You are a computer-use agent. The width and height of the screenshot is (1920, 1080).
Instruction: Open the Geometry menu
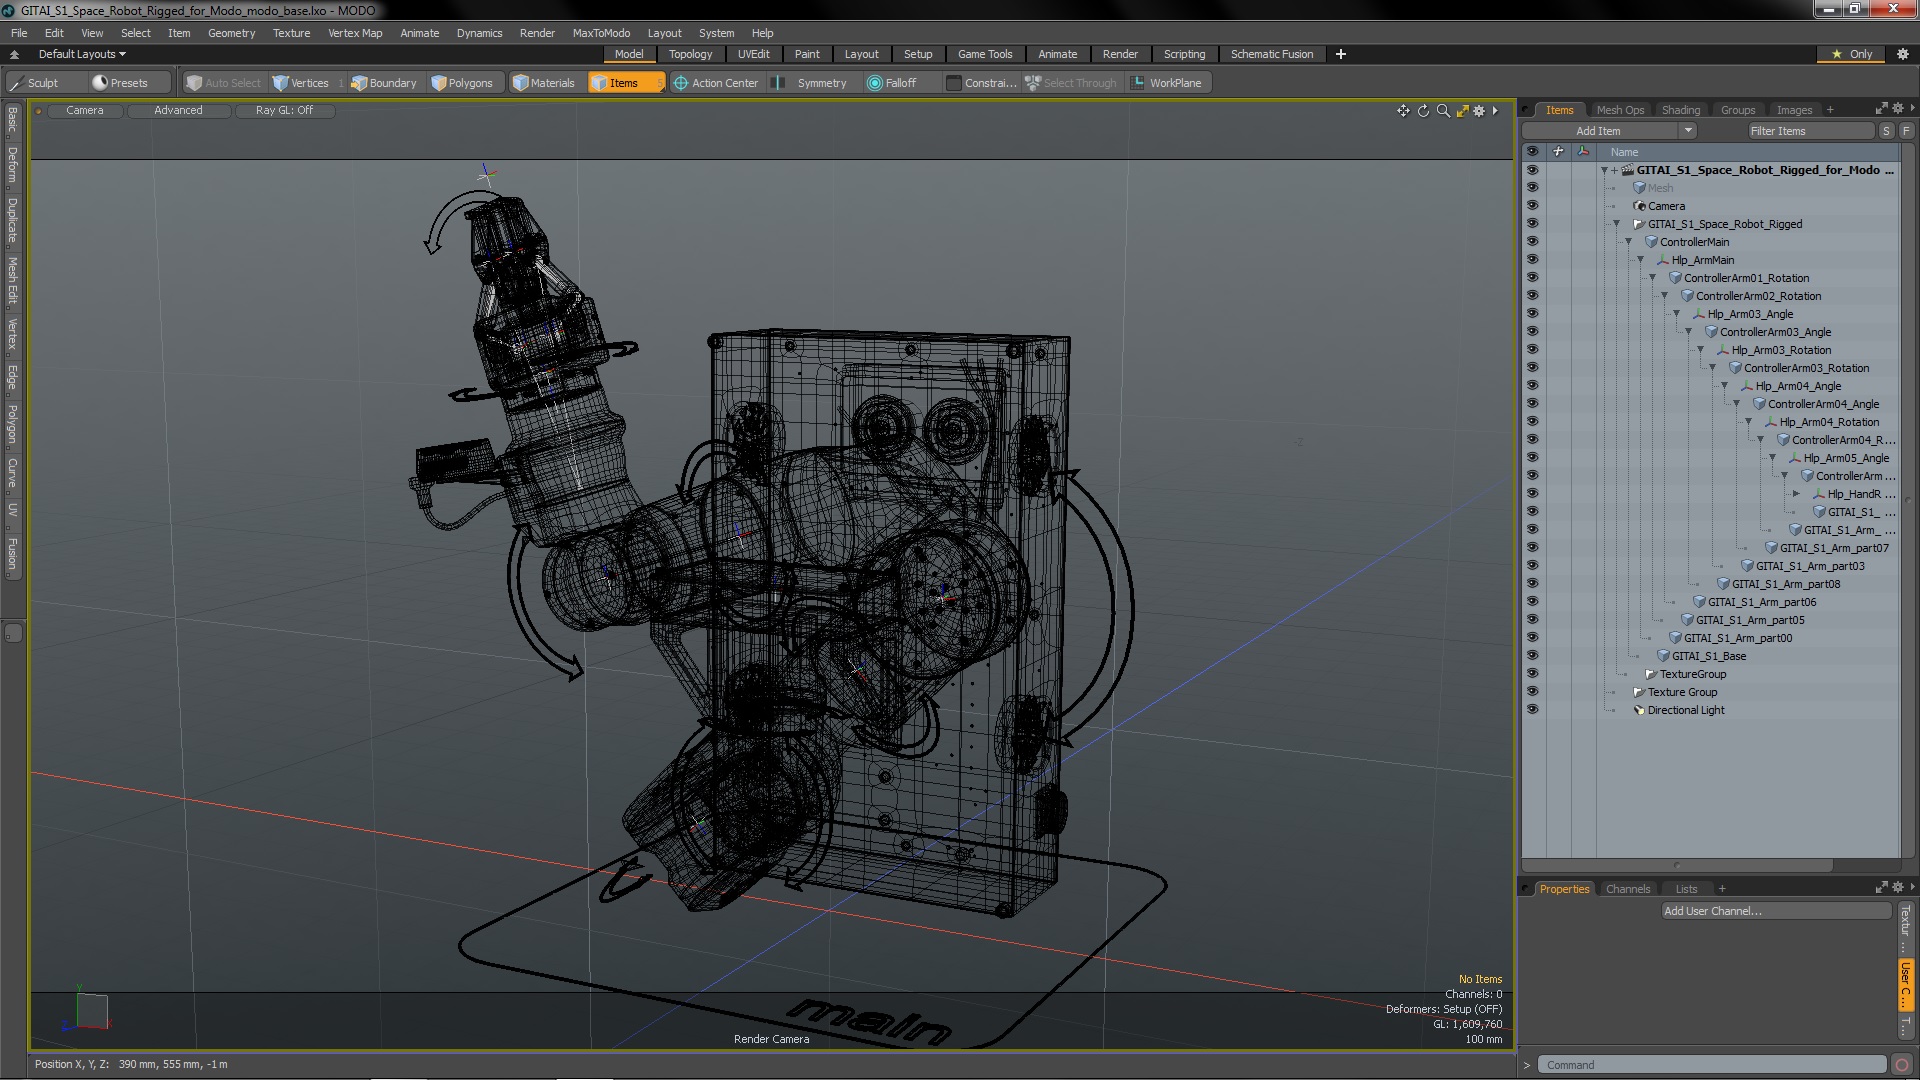coord(231,33)
